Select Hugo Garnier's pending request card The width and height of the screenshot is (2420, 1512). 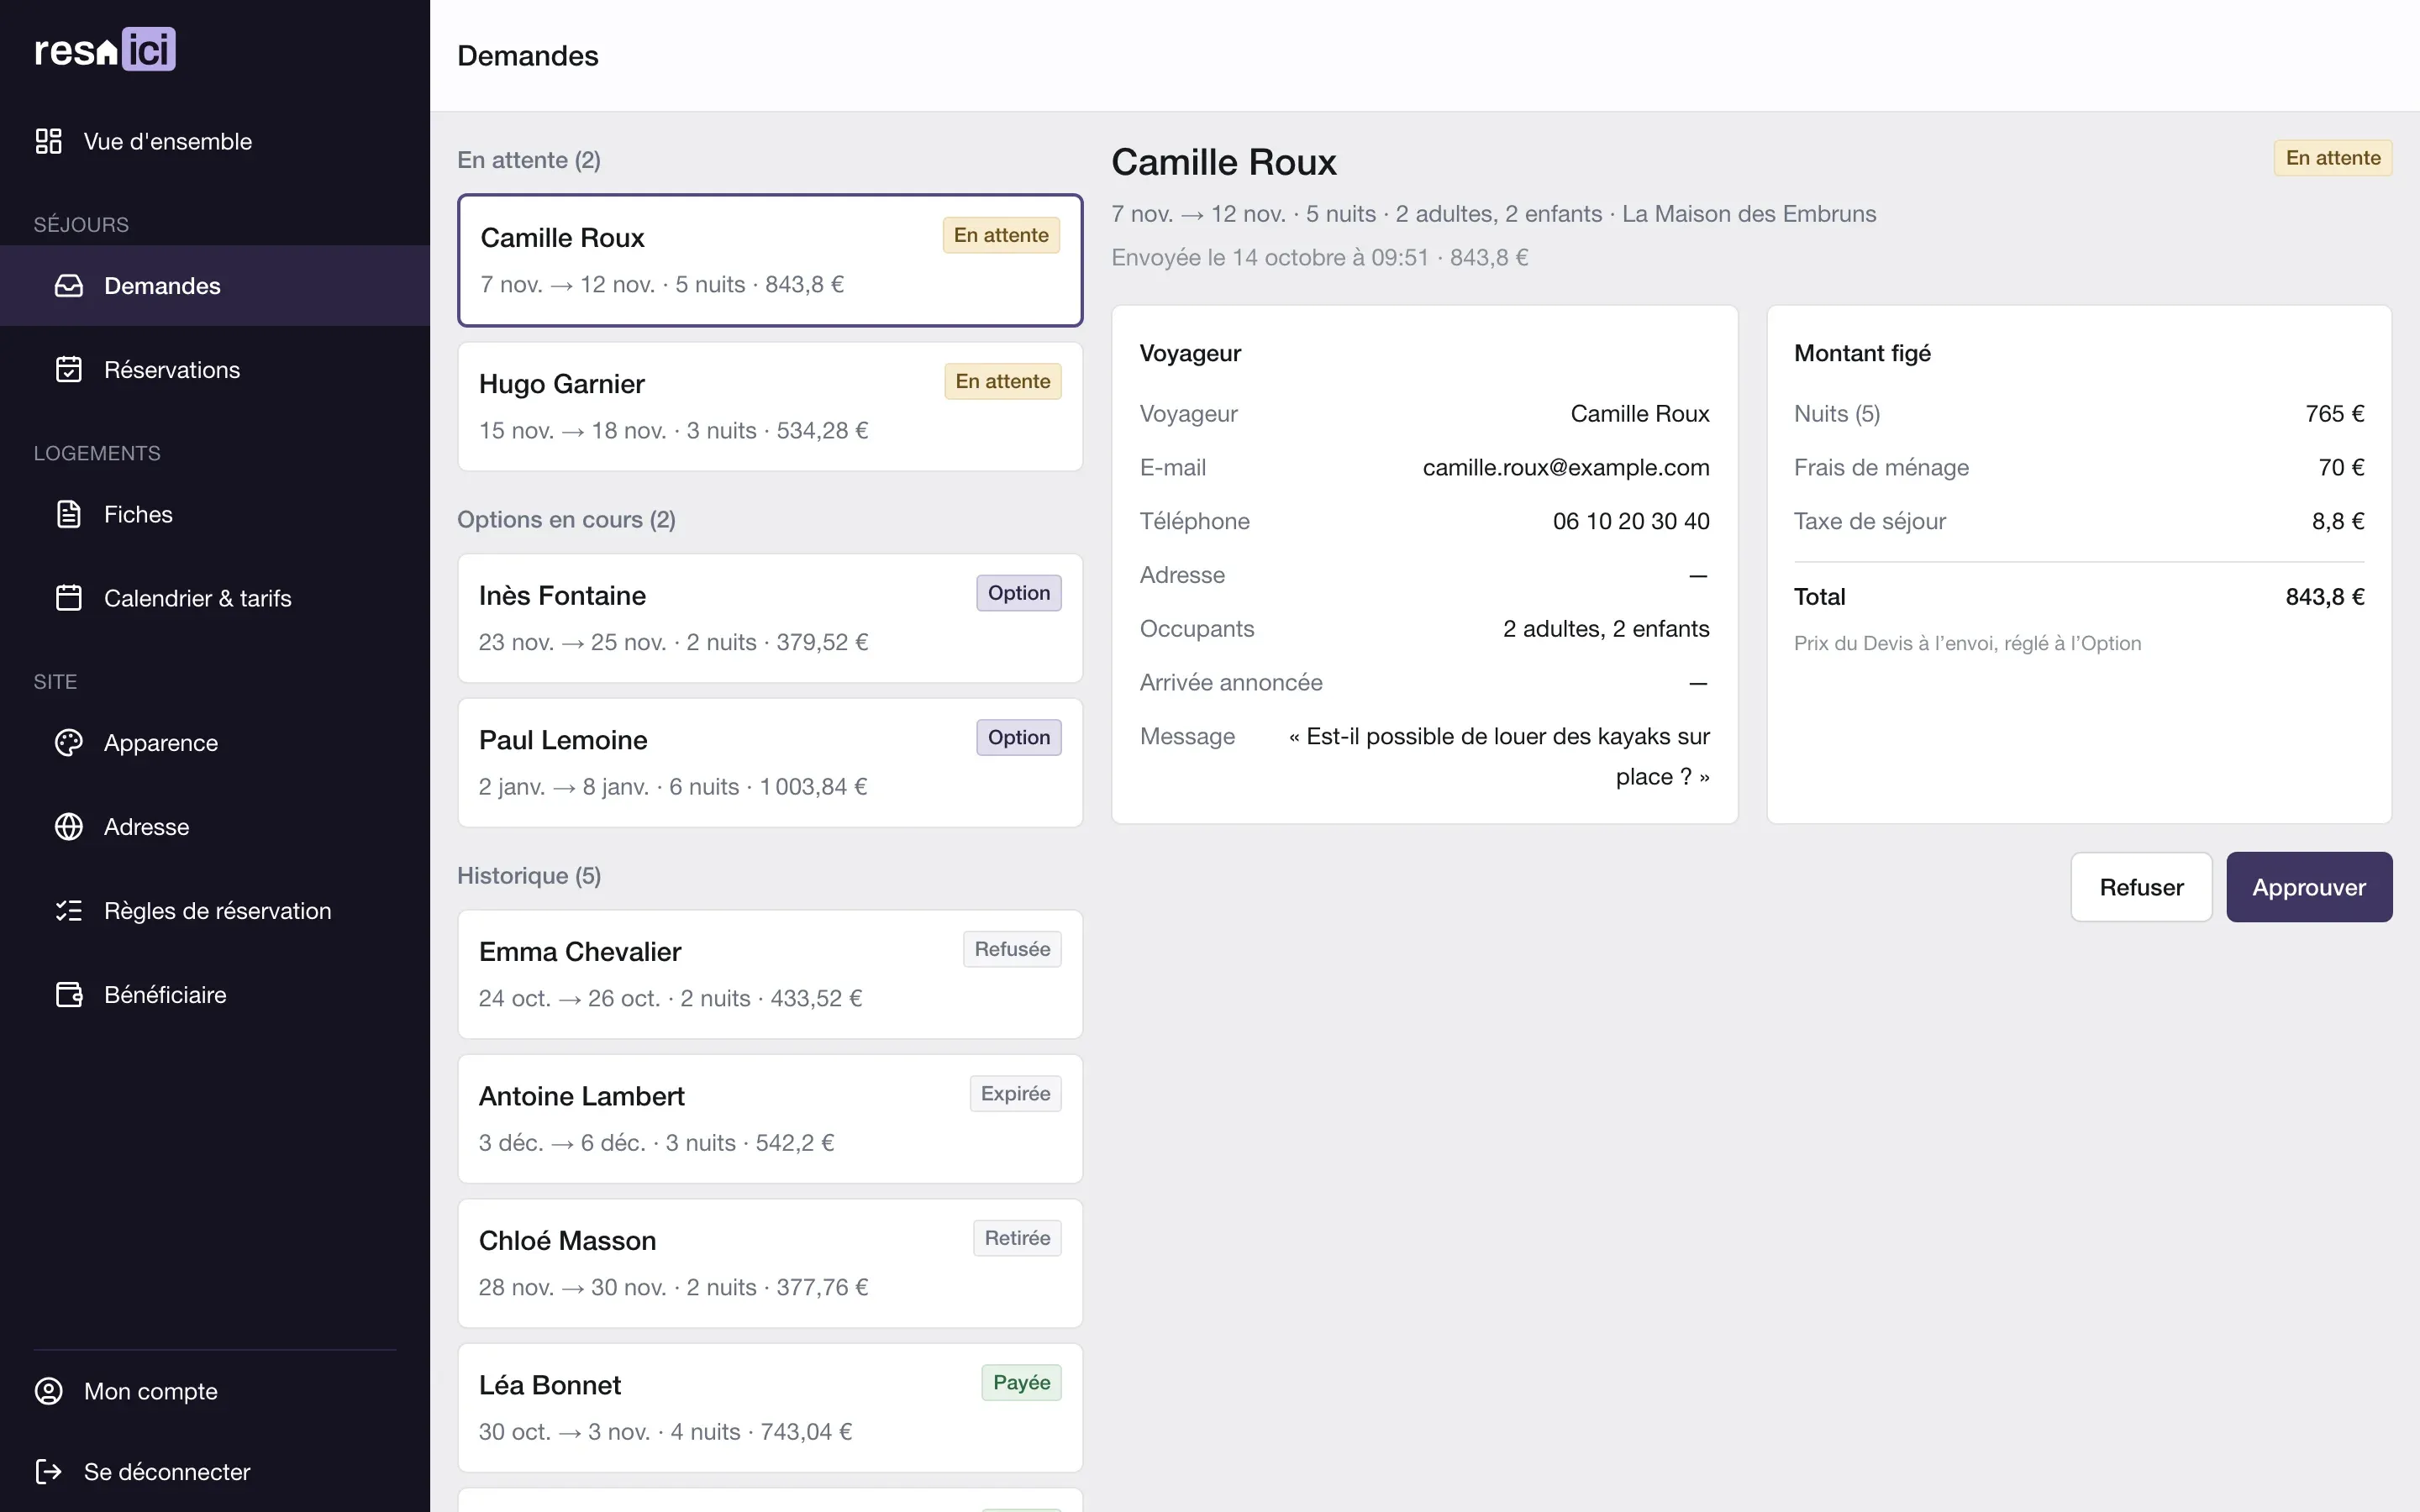pos(770,407)
